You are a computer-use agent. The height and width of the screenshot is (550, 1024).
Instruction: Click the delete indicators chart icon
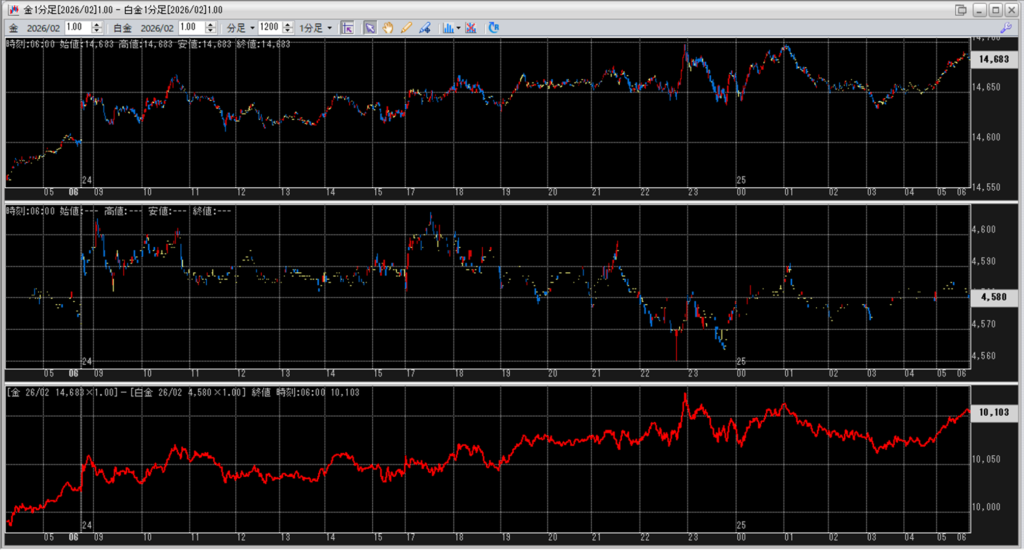coord(471,27)
